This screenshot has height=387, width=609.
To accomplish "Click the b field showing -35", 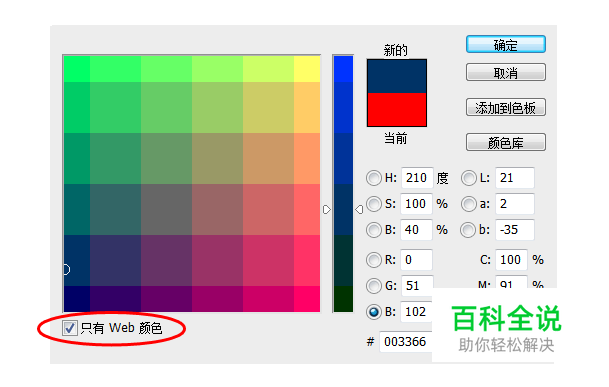I will click(515, 230).
